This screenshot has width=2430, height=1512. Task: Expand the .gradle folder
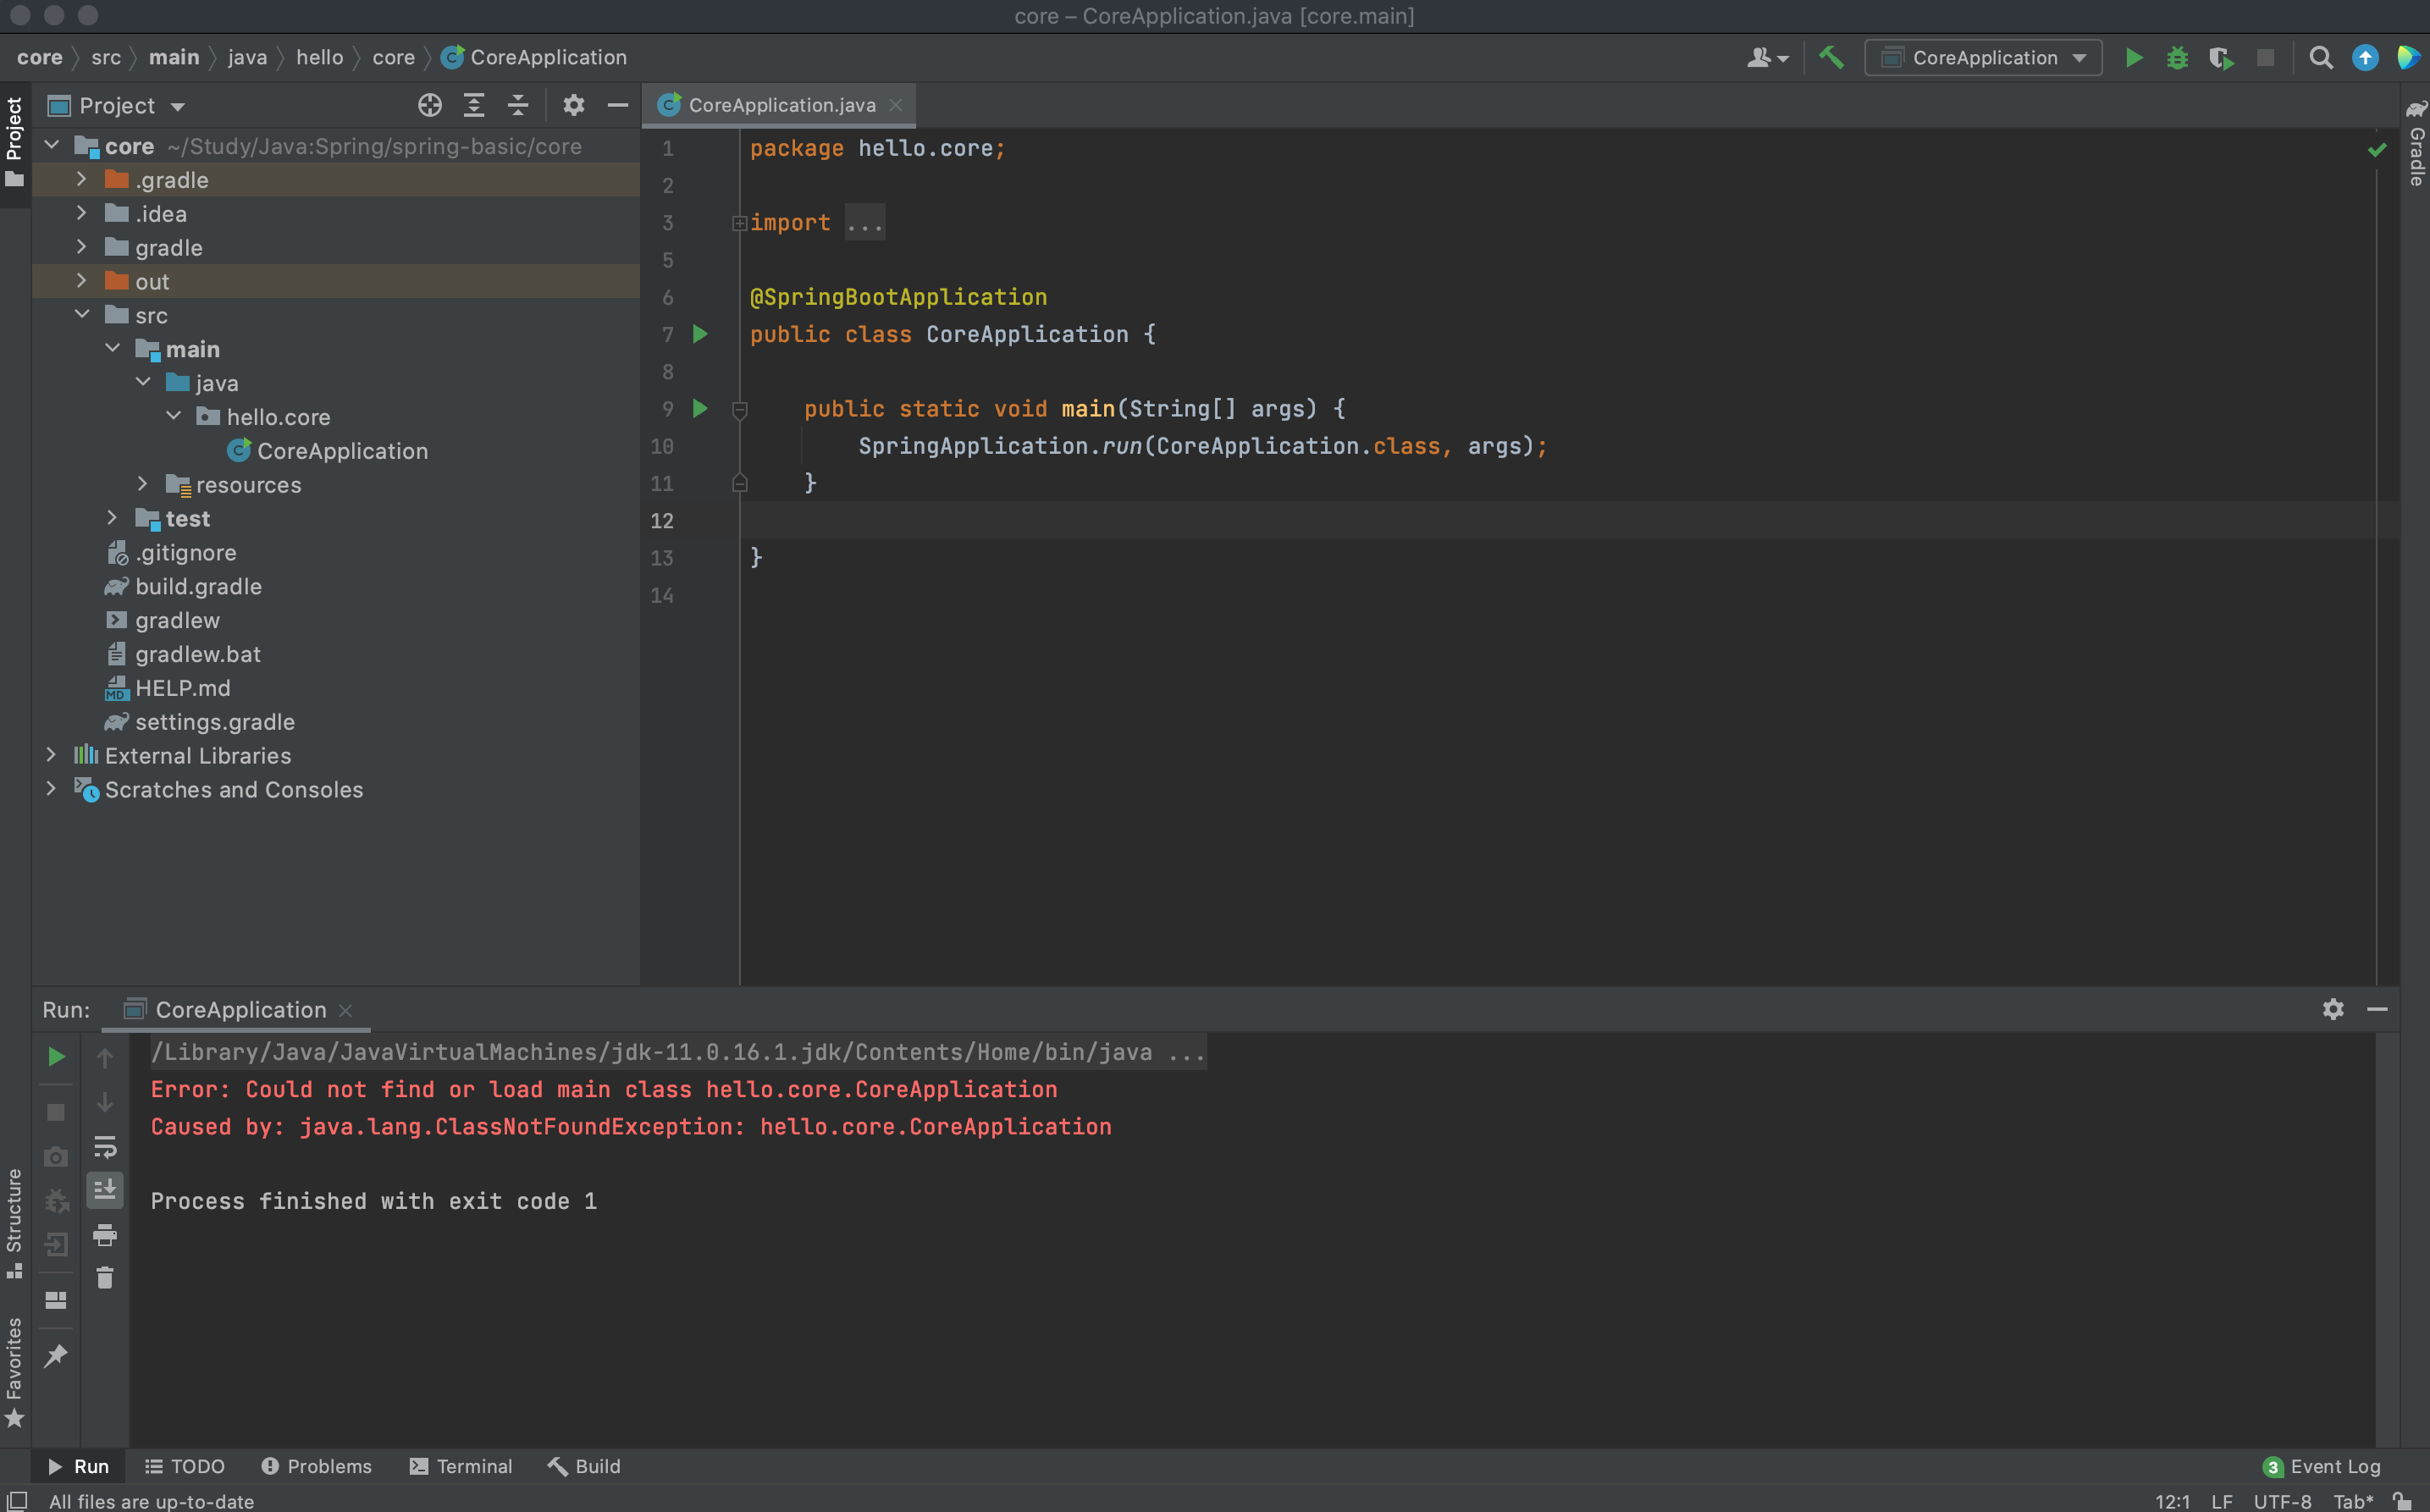[82, 180]
